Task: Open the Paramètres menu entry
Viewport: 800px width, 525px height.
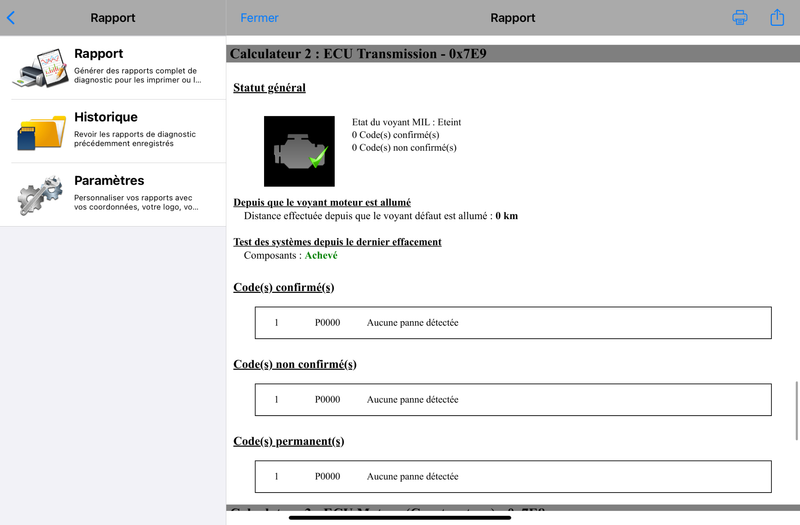Action: 113,195
